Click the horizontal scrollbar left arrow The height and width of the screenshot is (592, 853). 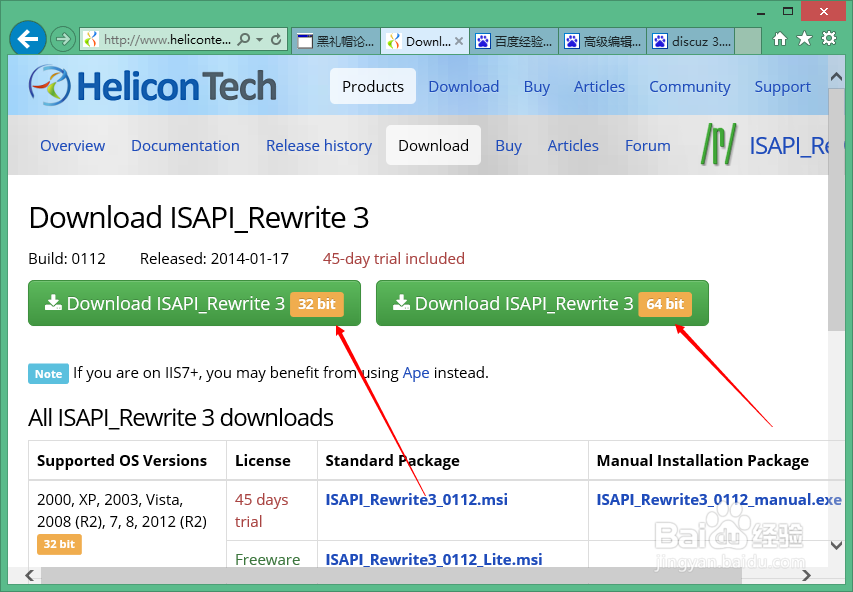point(29,575)
